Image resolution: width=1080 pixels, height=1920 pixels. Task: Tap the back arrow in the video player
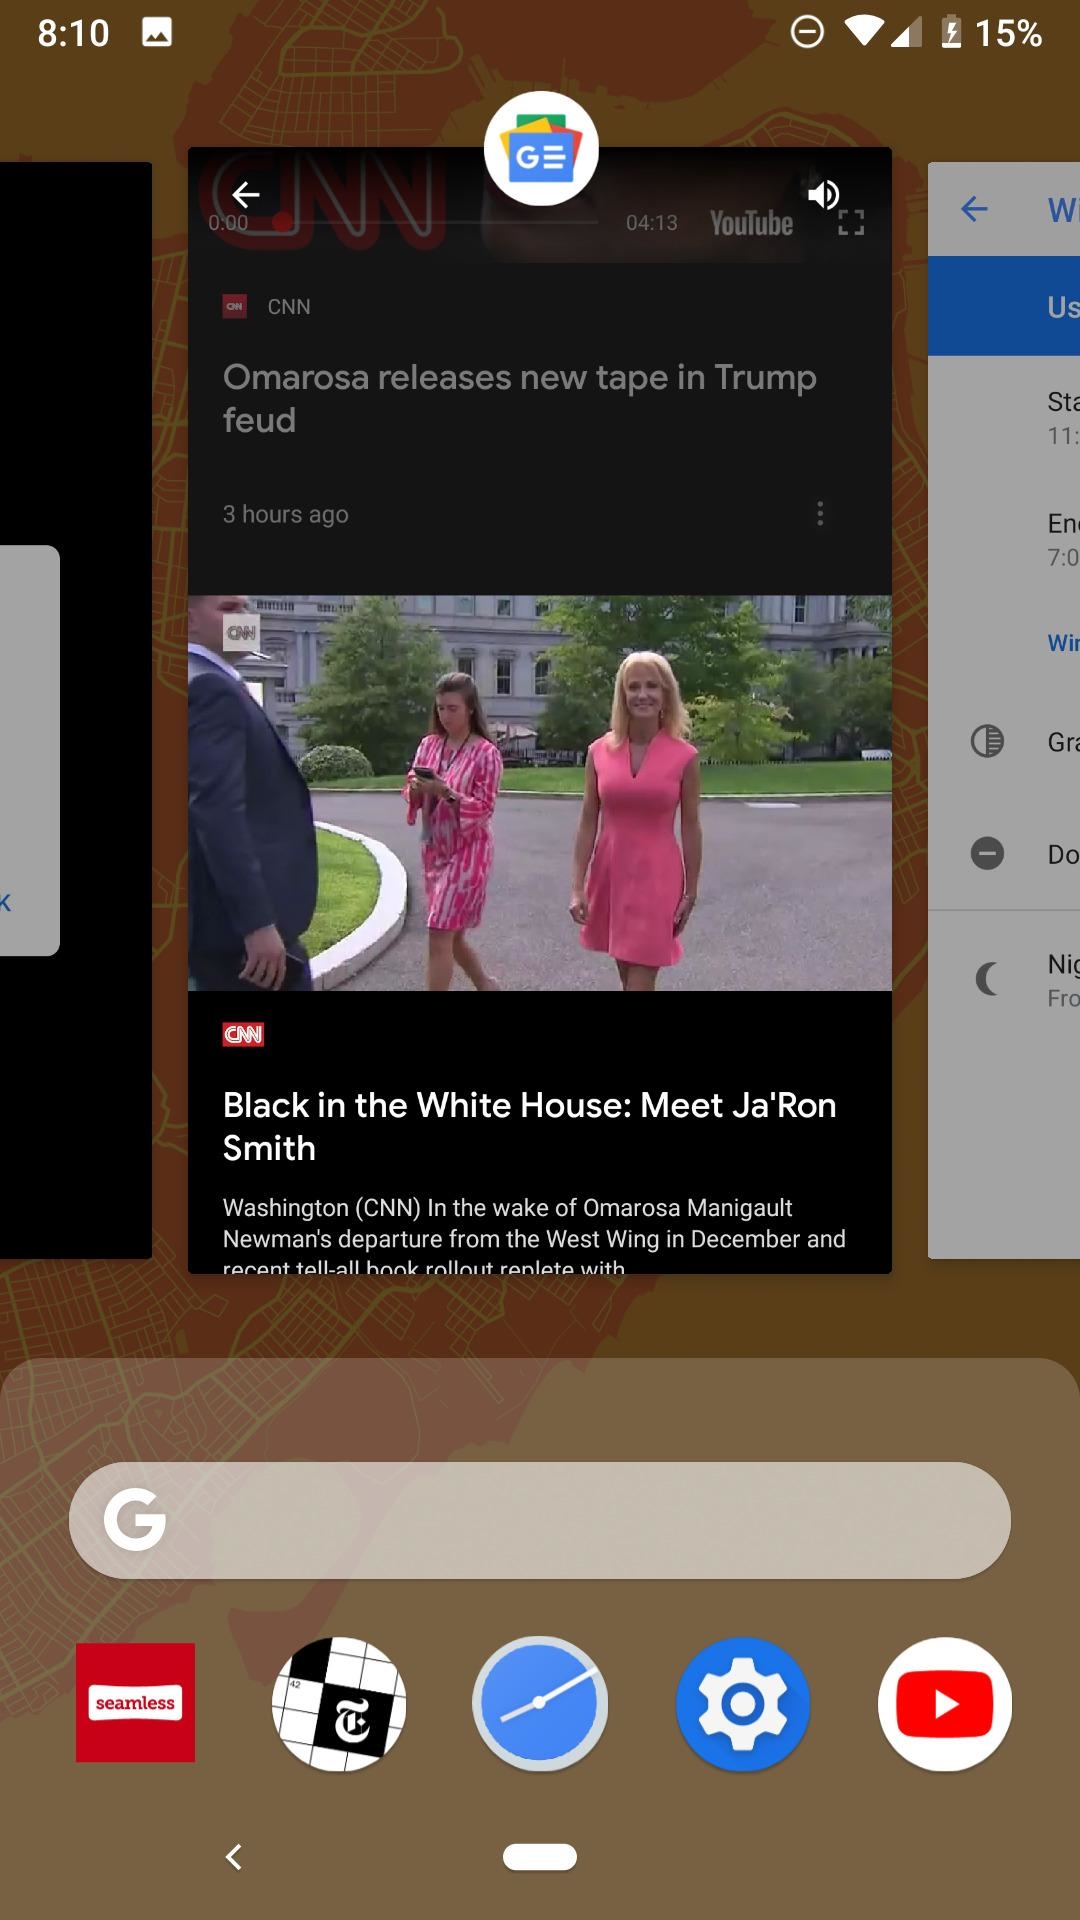[x=246, y=194]
